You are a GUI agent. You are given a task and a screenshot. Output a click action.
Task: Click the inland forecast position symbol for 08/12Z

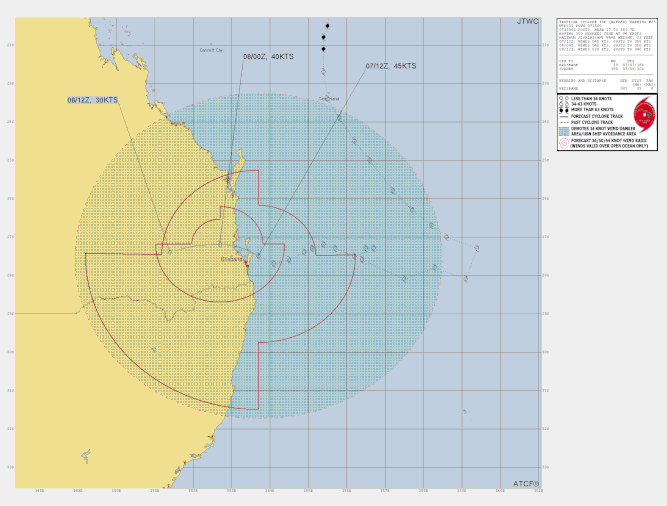click(x=169, y=251)
